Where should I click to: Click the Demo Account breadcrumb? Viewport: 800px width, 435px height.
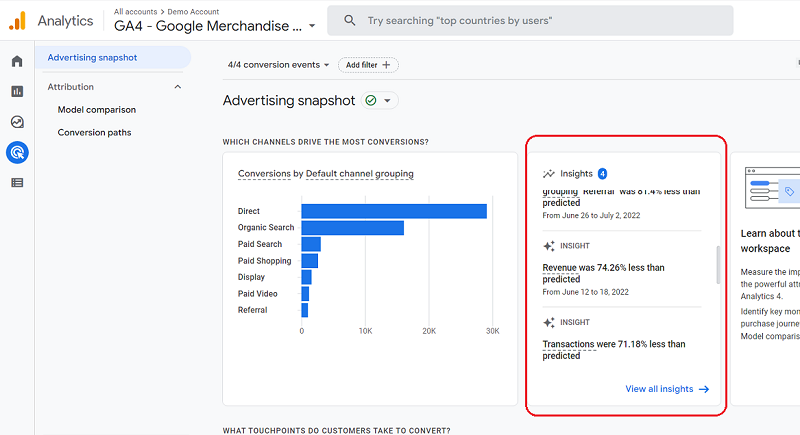[193, 12]
